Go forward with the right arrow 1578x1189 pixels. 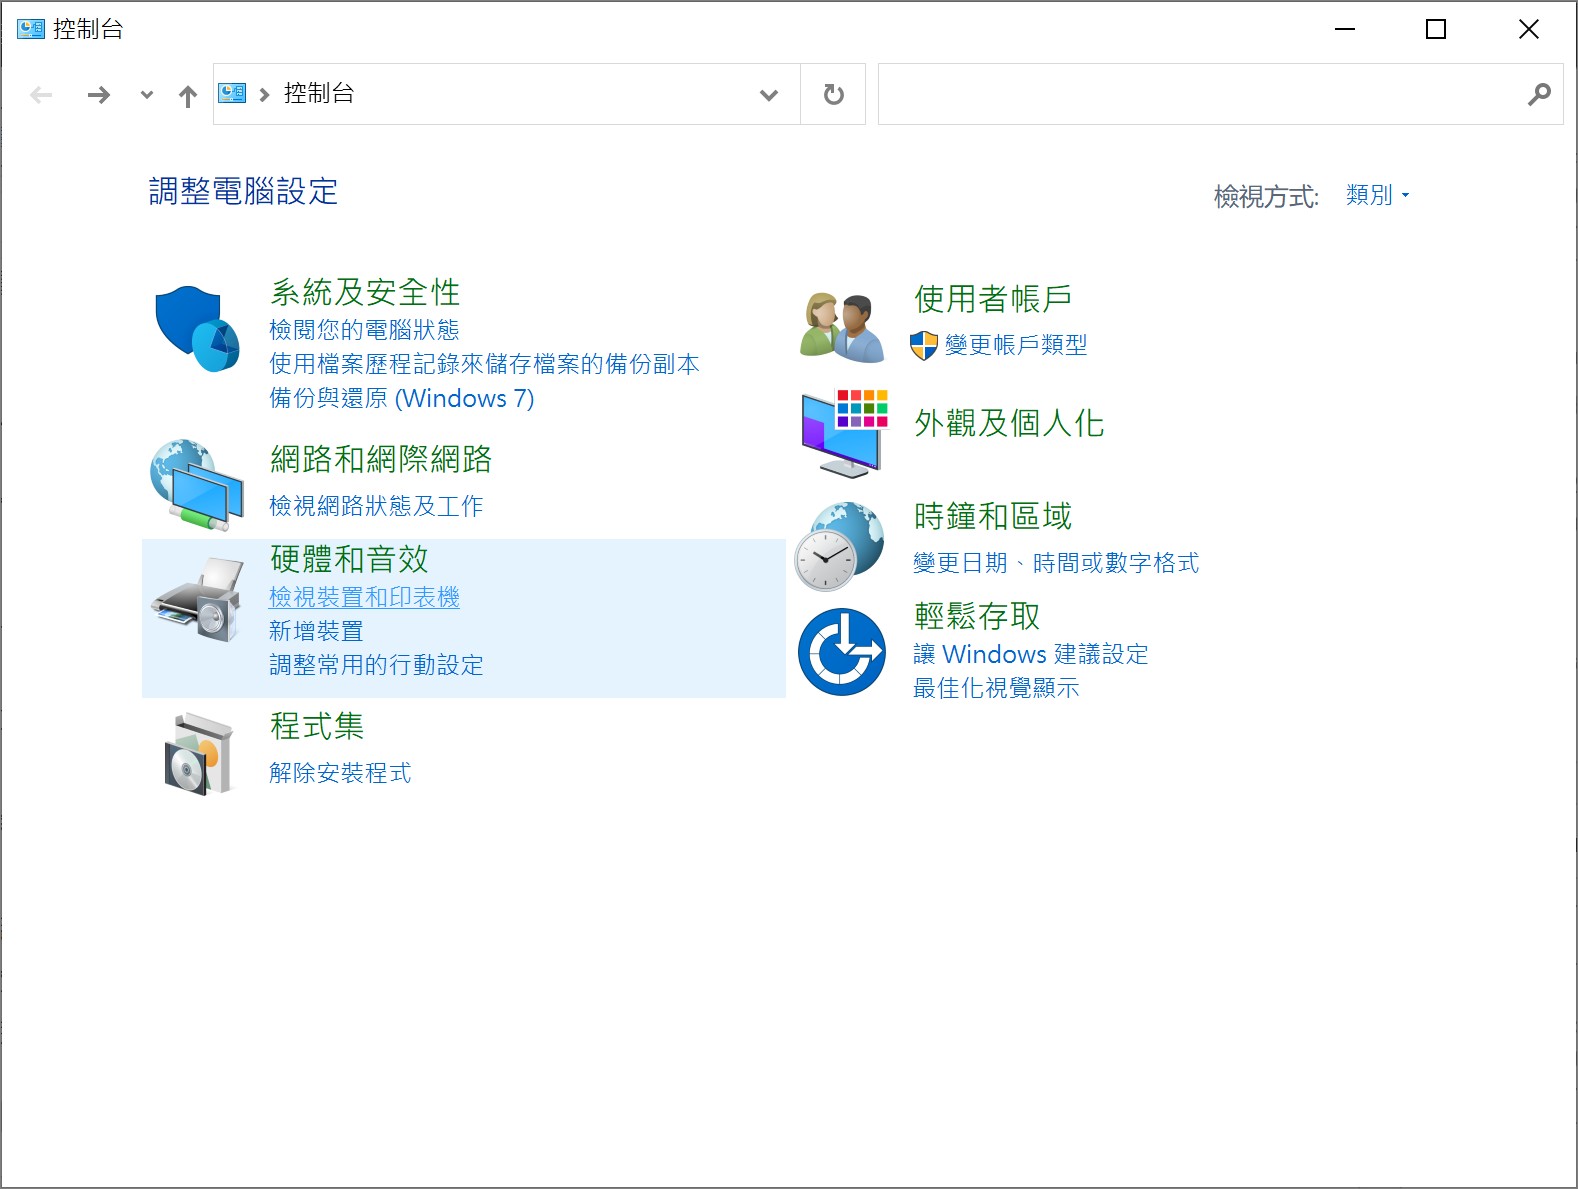98,95
